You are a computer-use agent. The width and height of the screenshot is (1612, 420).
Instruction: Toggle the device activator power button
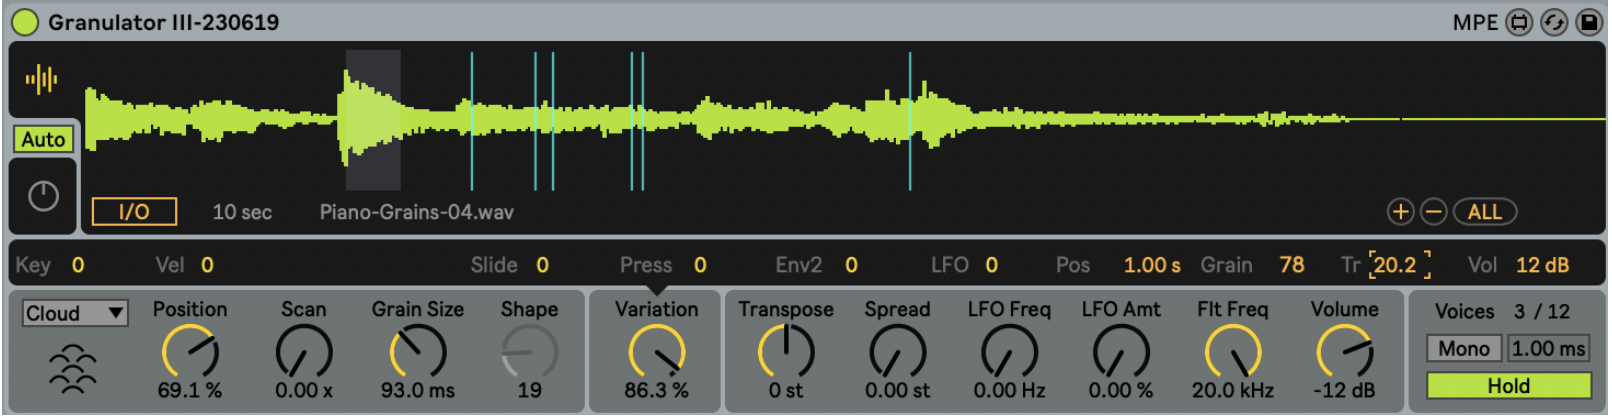[24, 22]
